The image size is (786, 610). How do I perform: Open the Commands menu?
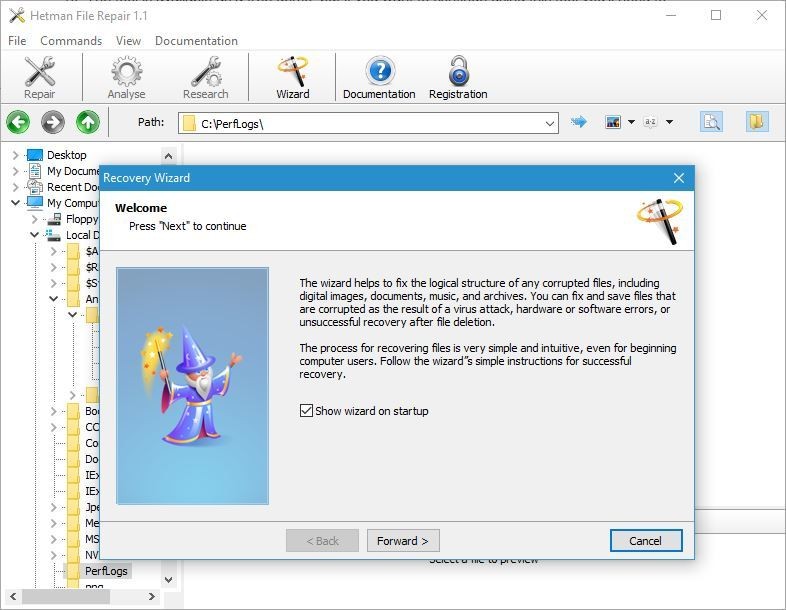click(x=71, y=41)
